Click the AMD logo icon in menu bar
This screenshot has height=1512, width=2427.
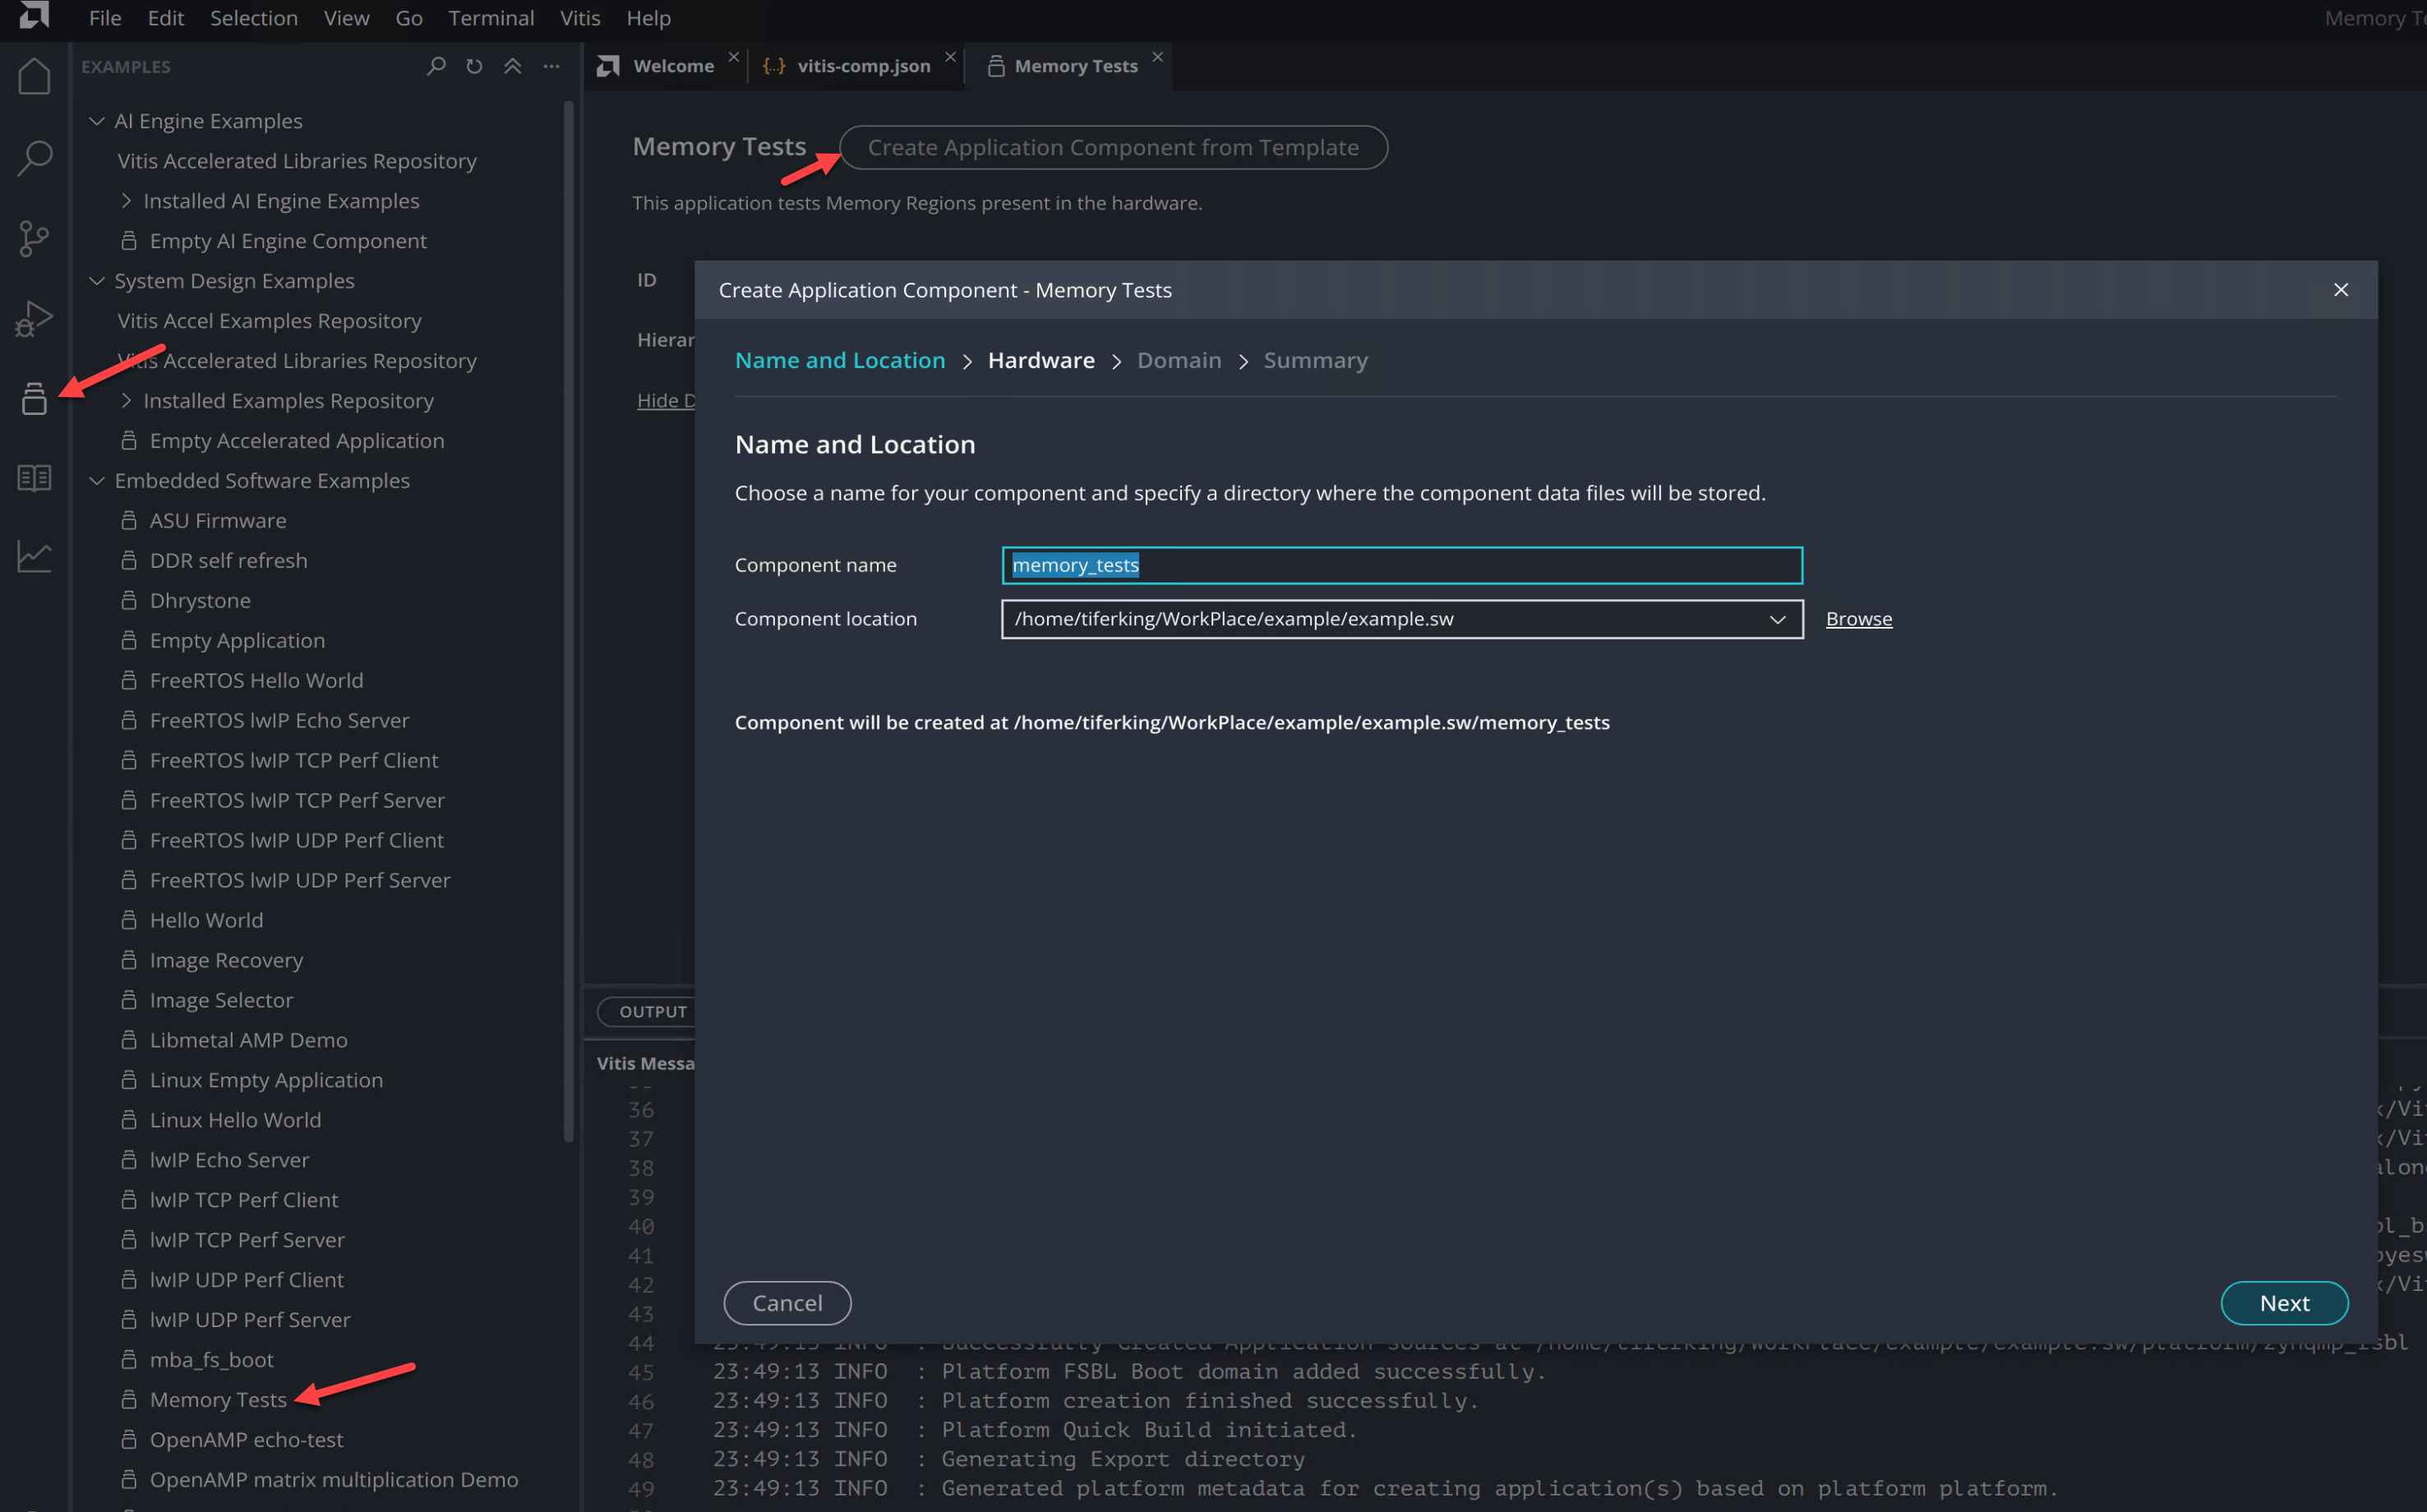(x=34, y=16)
